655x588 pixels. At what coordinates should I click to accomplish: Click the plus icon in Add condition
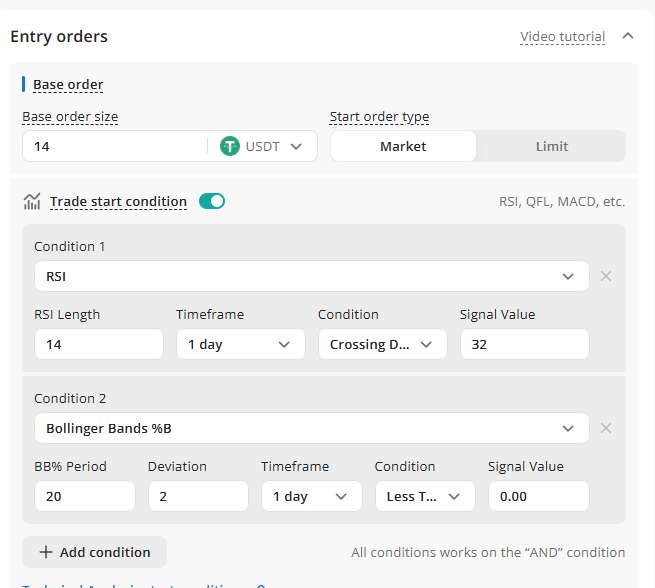46,552
